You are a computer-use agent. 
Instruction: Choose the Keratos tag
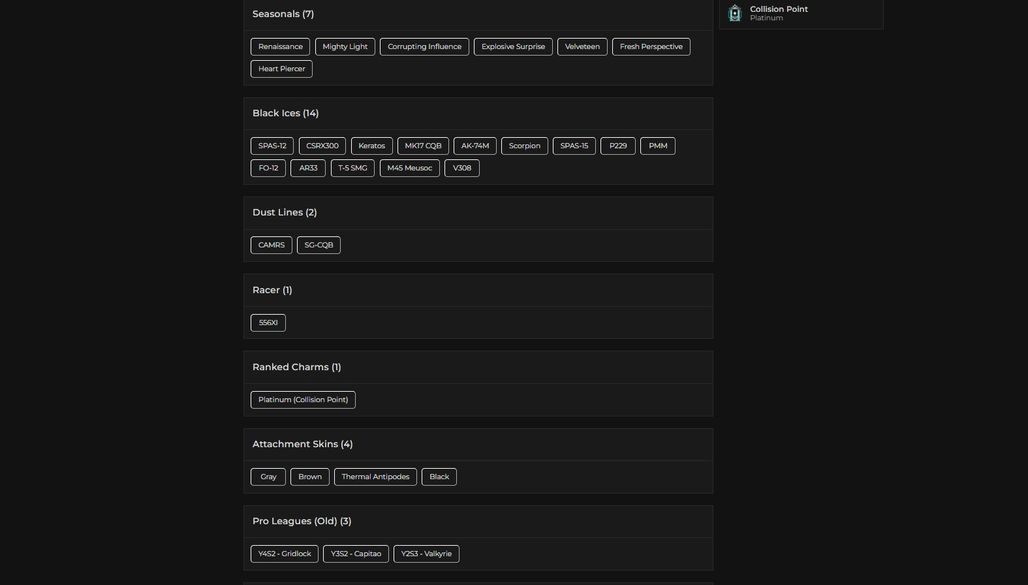click(x=372, y=146)
